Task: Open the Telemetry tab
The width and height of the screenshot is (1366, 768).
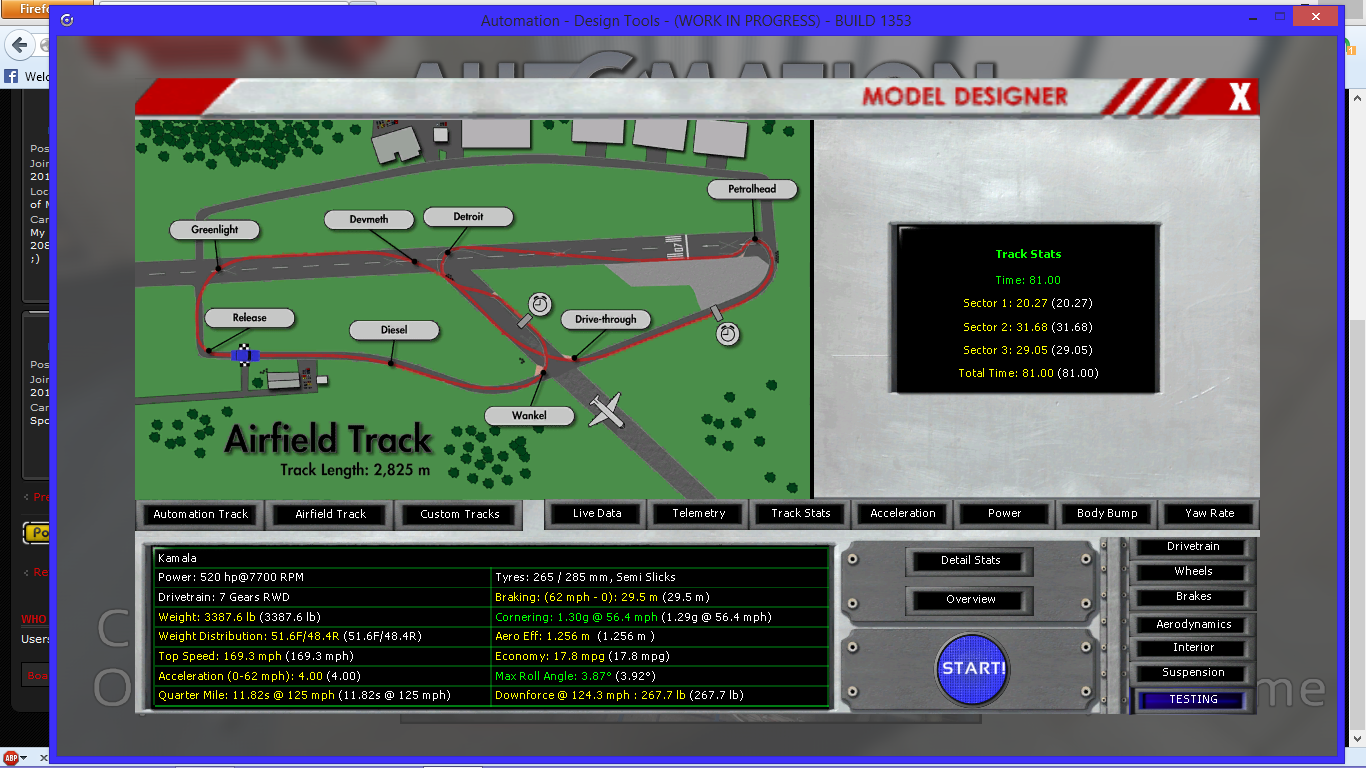Action: click(x=699, y=513)
